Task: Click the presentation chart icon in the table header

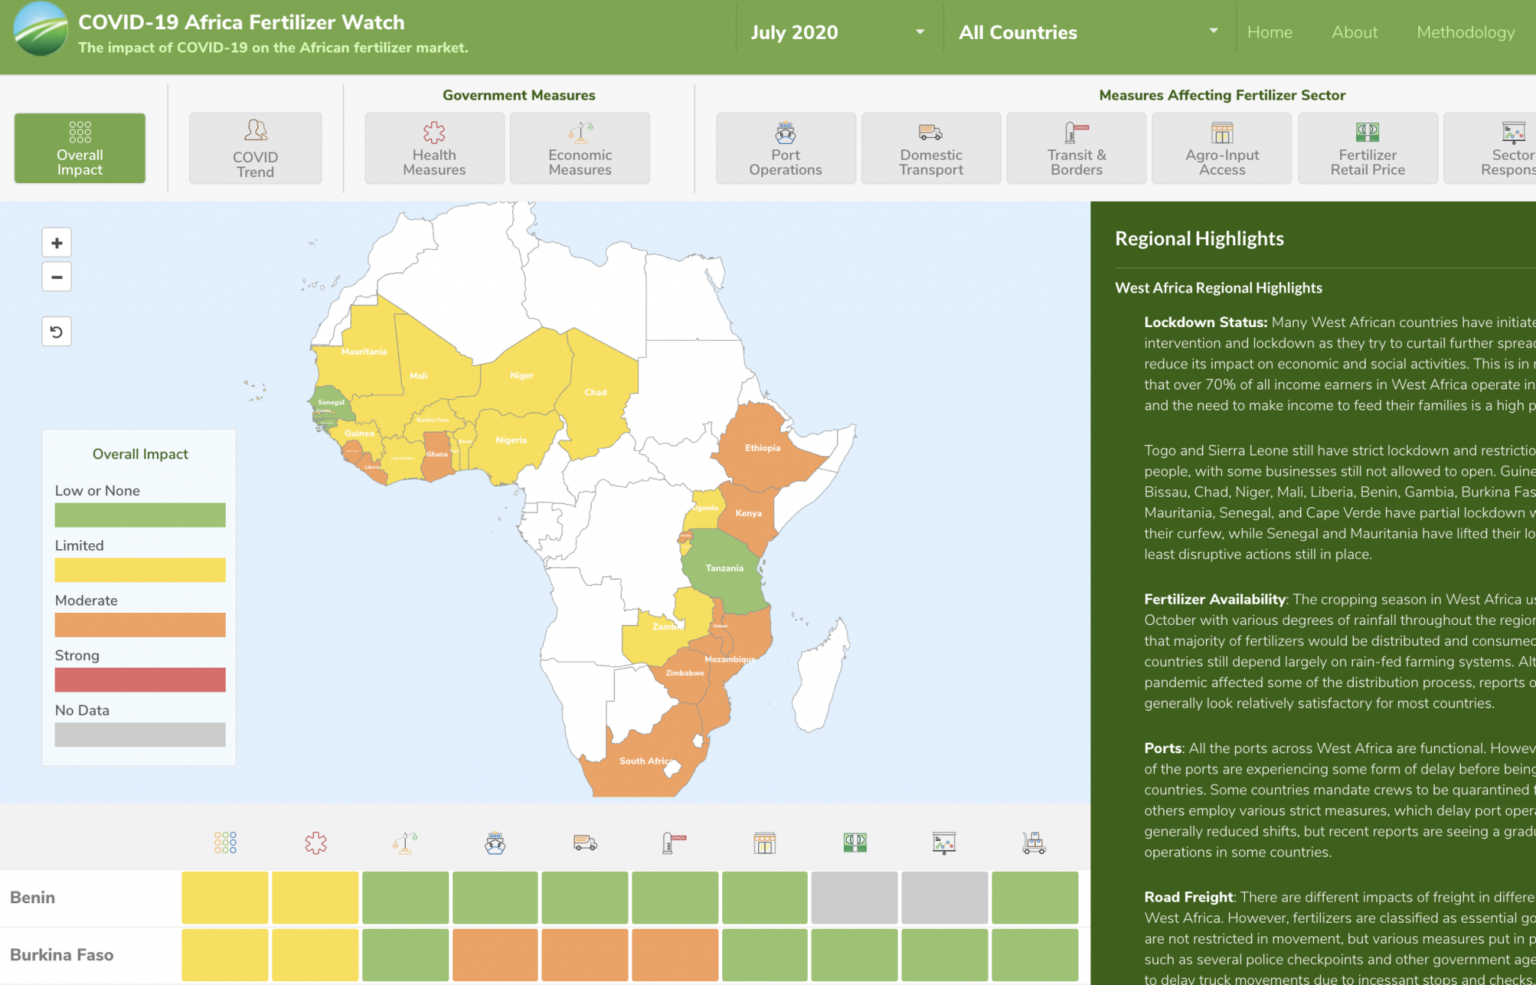Action: click(x=943, y=842)
